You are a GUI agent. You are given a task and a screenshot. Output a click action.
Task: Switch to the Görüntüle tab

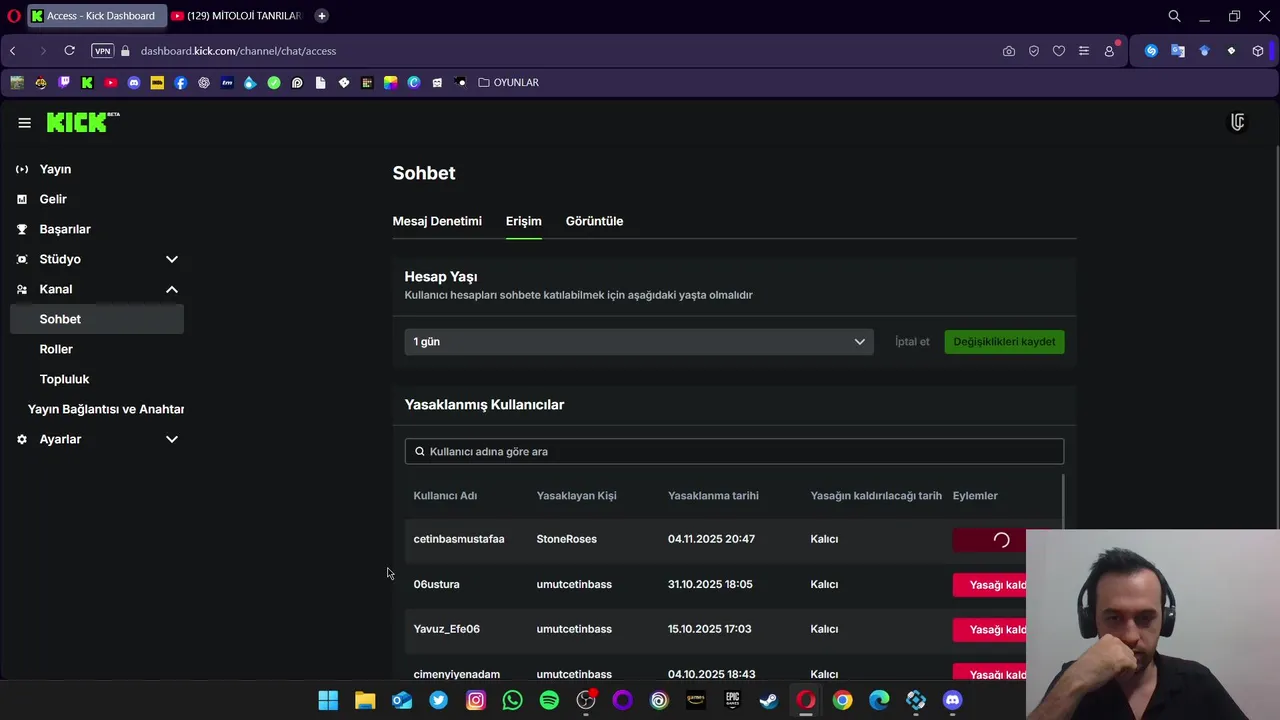pos(594,221)
